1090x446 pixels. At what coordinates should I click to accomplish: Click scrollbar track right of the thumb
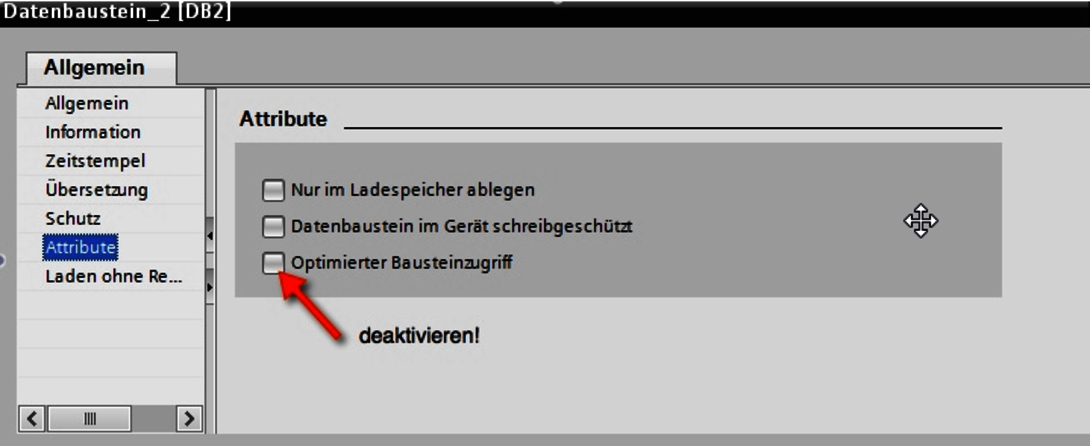tap(152, 418)
